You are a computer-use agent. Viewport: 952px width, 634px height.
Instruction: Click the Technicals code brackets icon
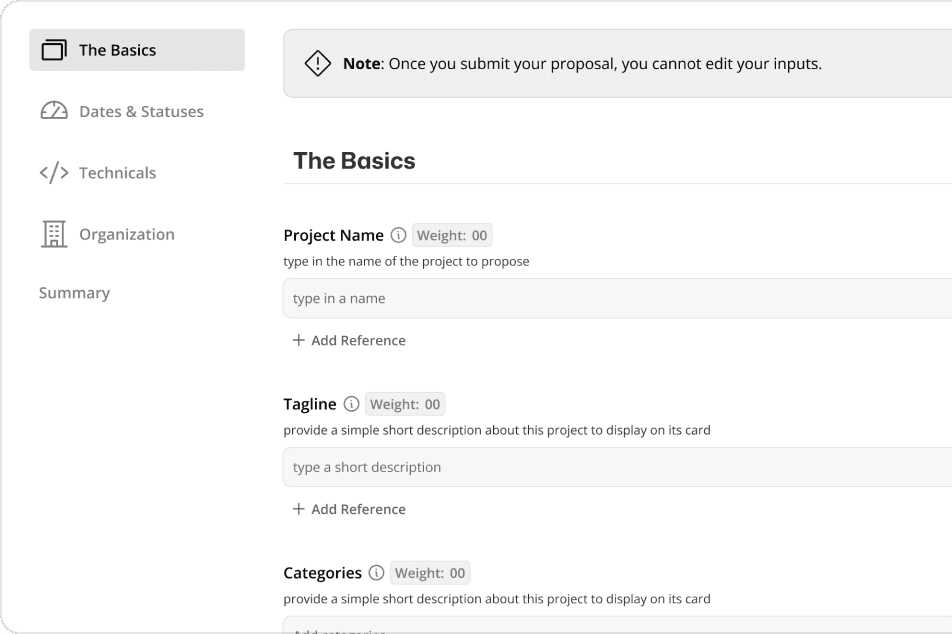pyautogui.click(x=54, y=173)
